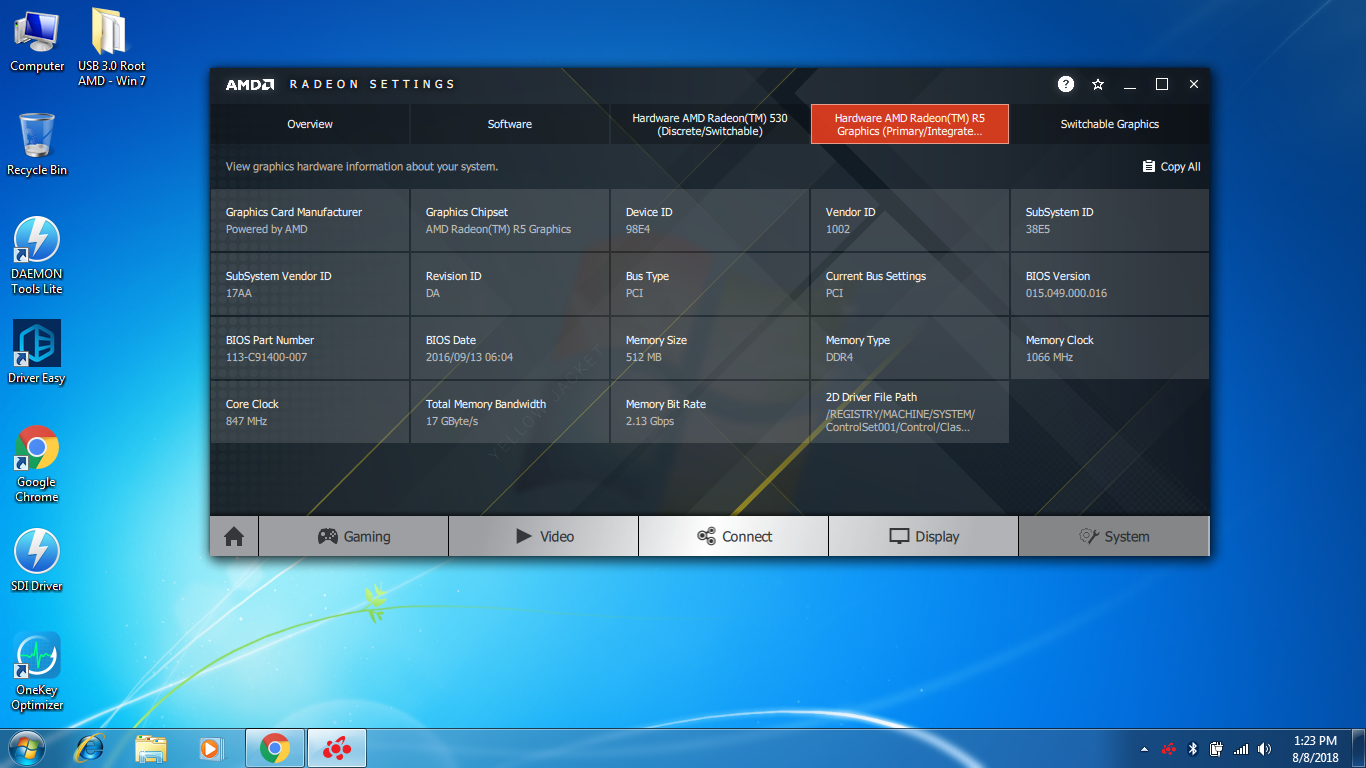The width and height of the screenshot is (1366, 768).
Task: Click the Memory Size 512 MB tile
Action: tap(710, 348)
